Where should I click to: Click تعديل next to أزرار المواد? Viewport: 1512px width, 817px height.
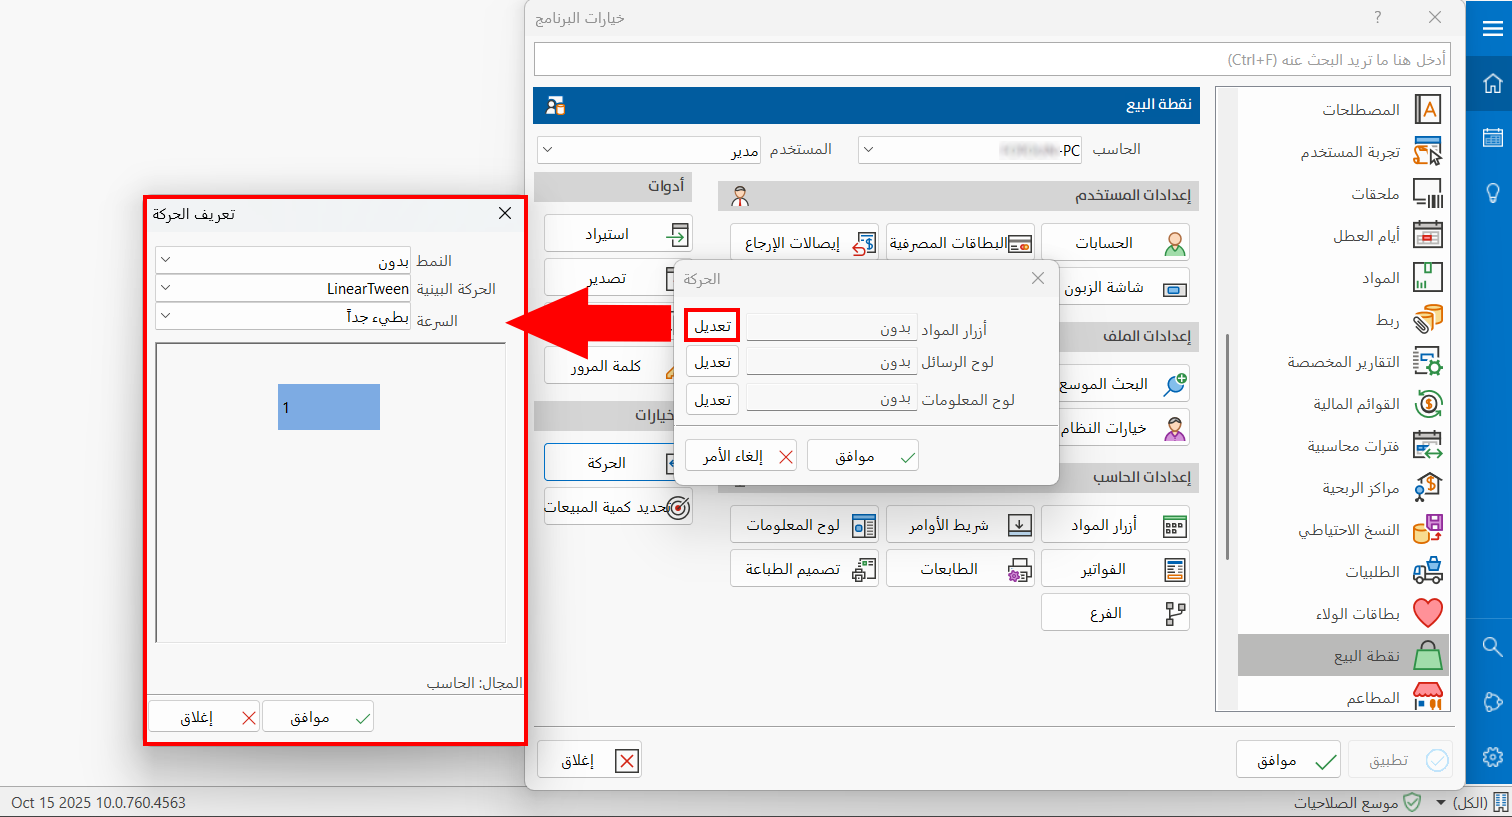[711, 326]
